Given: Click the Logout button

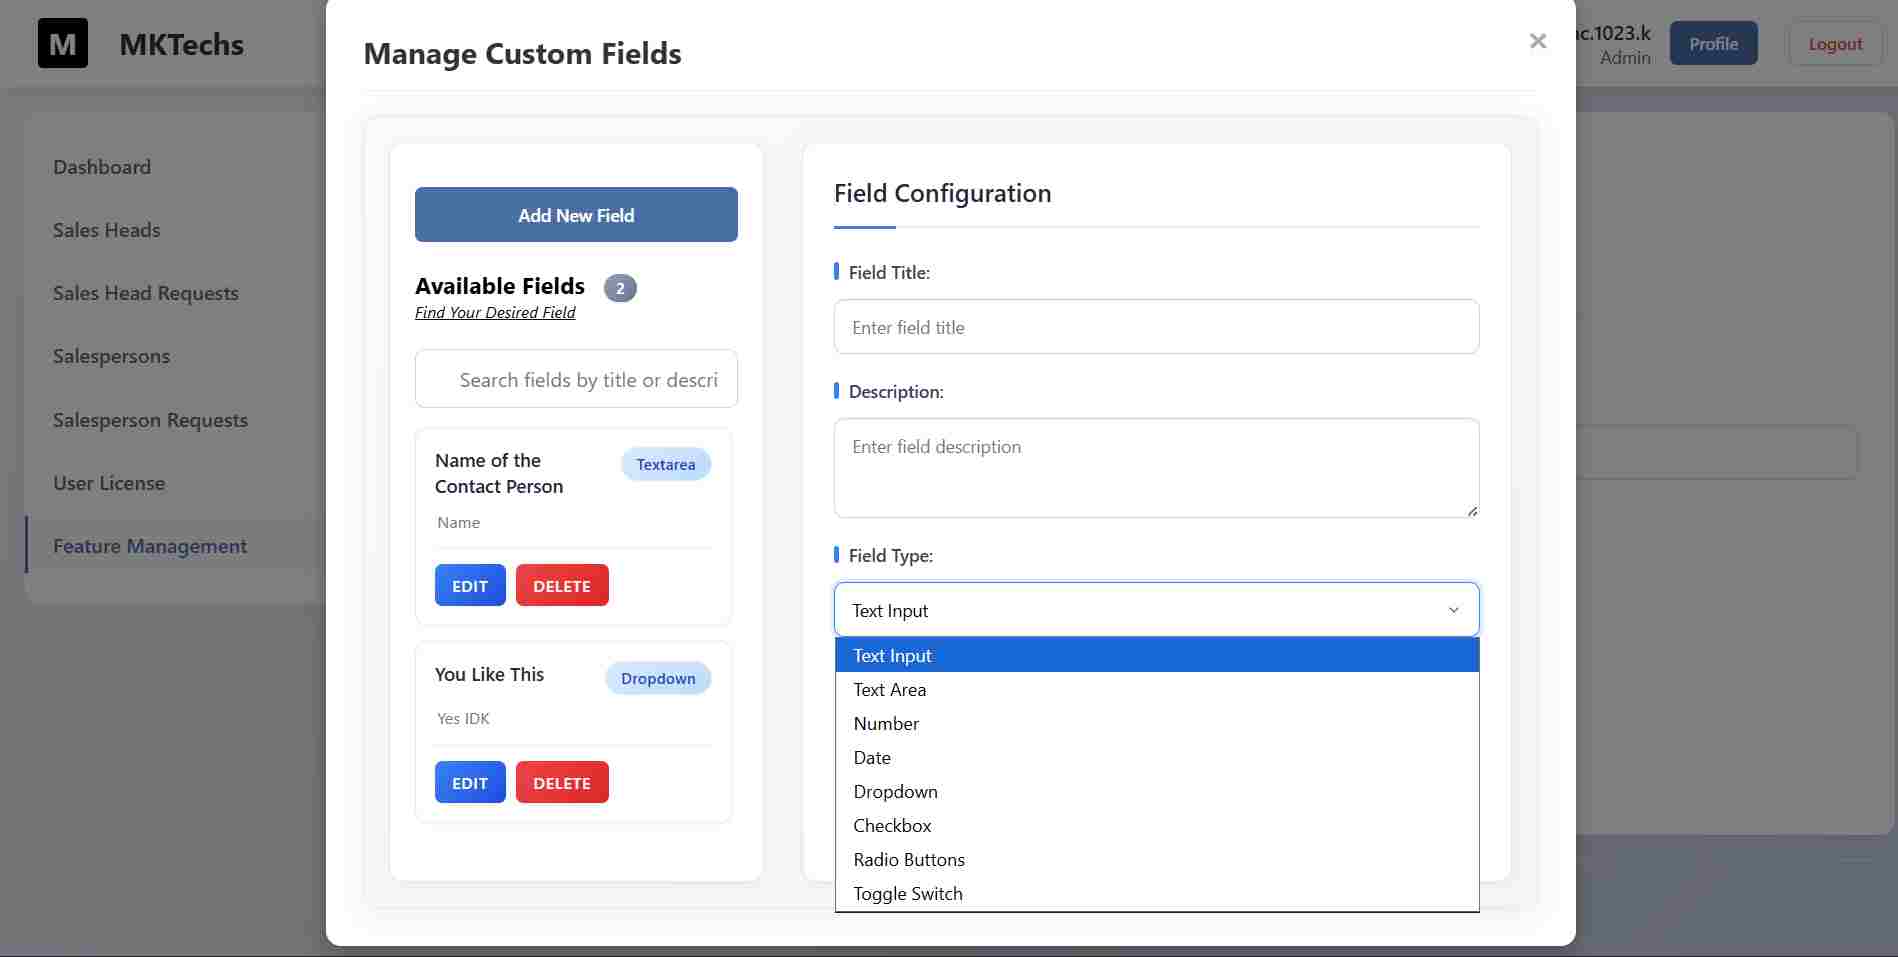Looking at the screenshot, I should (x=1835, y=43).
